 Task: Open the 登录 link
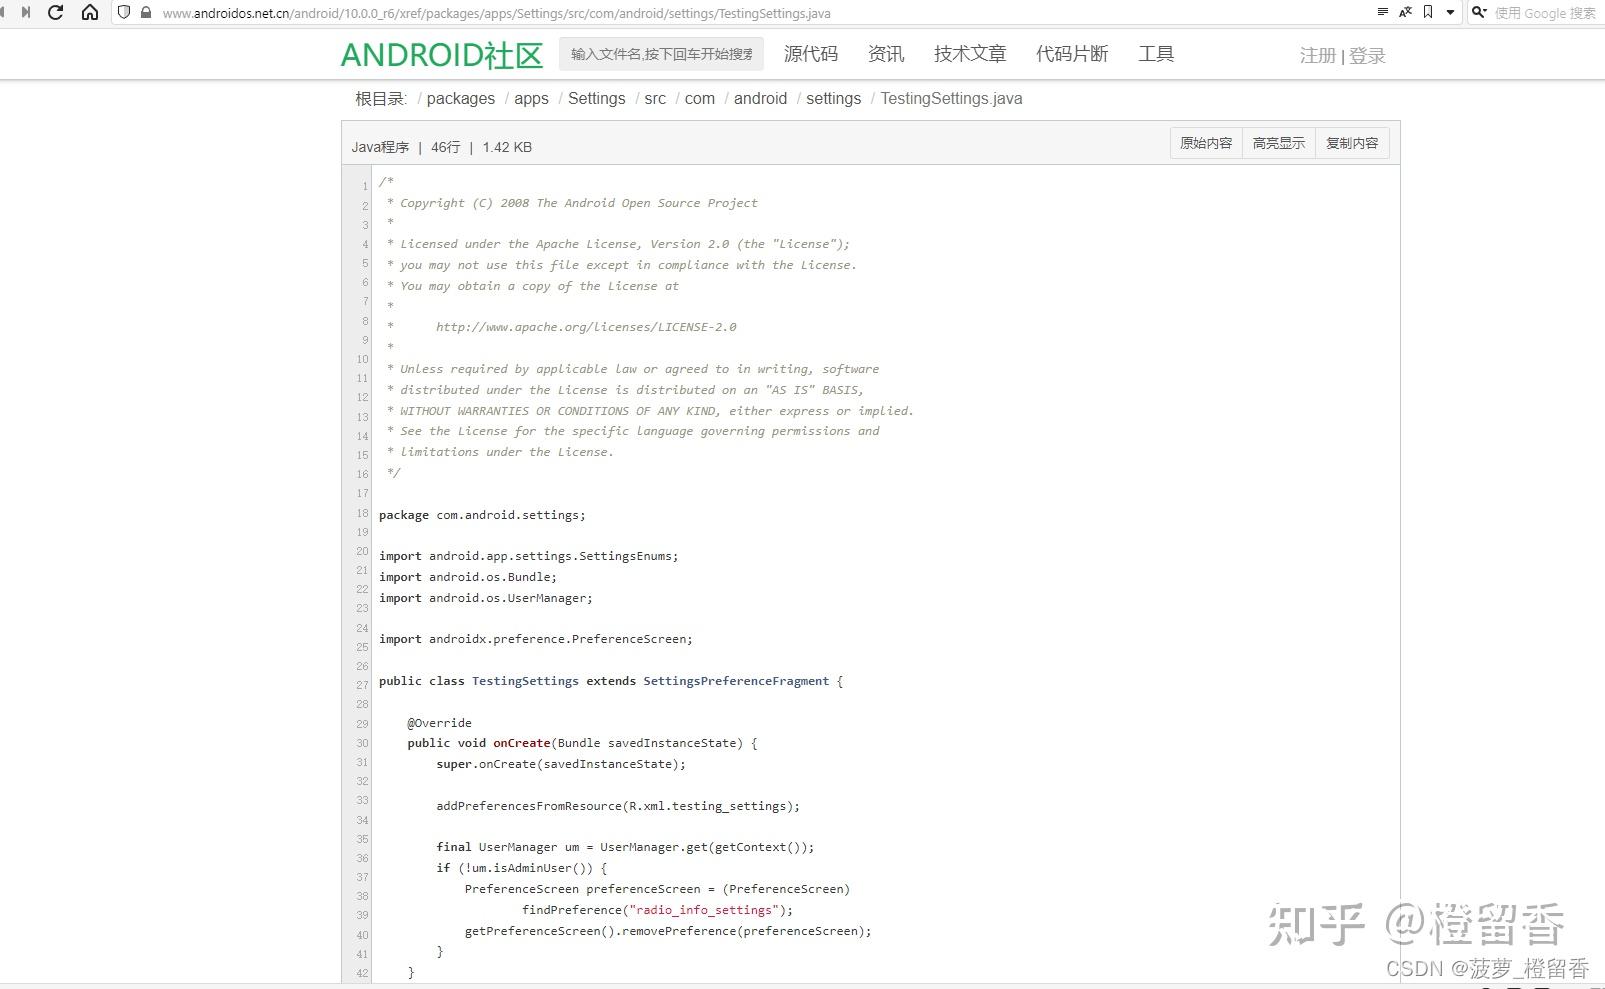point(1366,56)
